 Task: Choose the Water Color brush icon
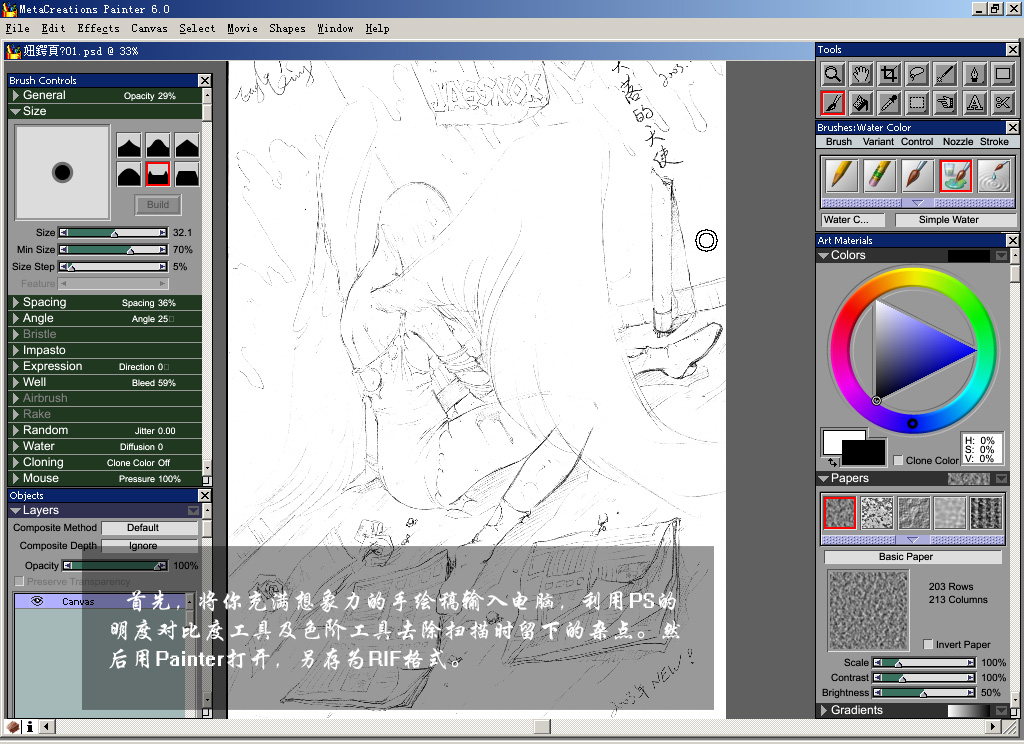[x=955, y=175]
